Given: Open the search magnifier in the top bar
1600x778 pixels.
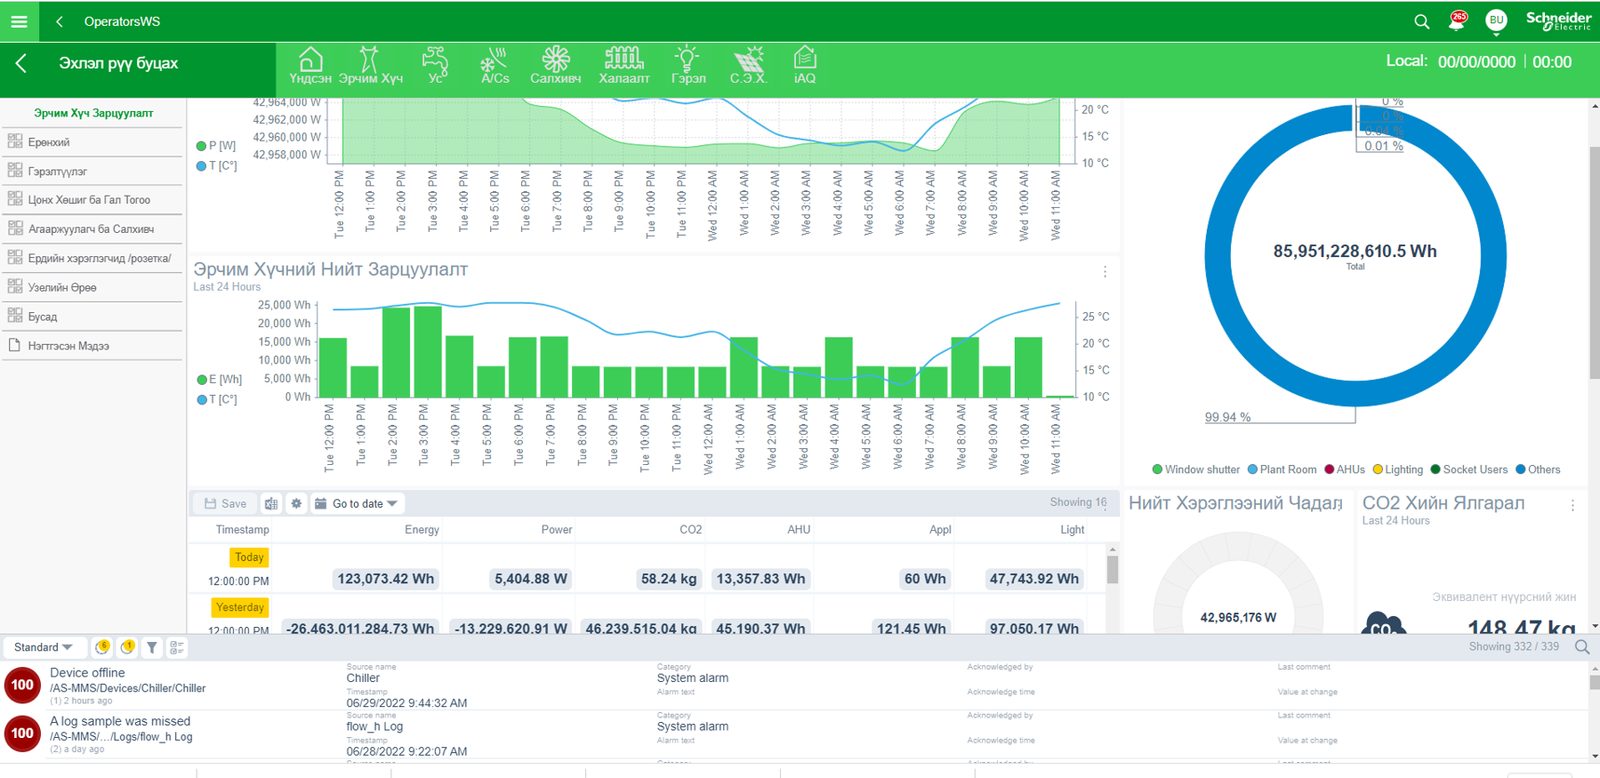Looking at the screenshot, I should (x=1421, y=21).
